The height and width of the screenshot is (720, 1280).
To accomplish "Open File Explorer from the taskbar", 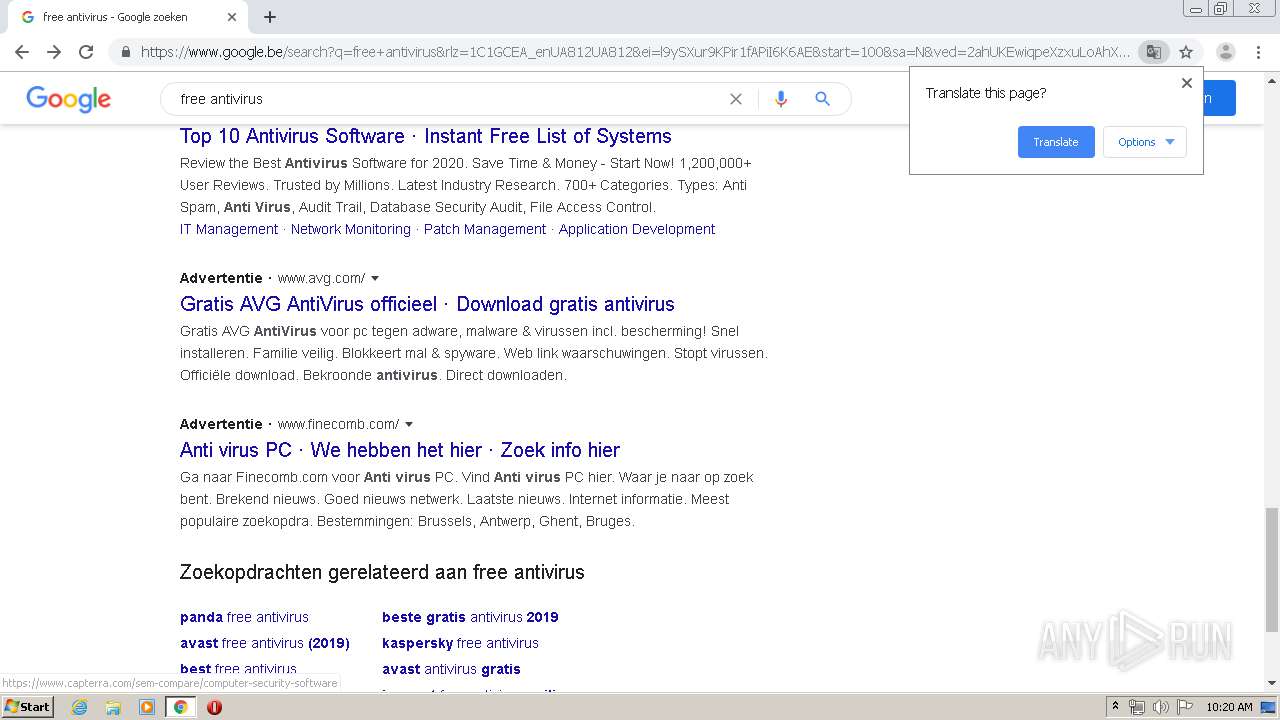I will click(113, 707).
